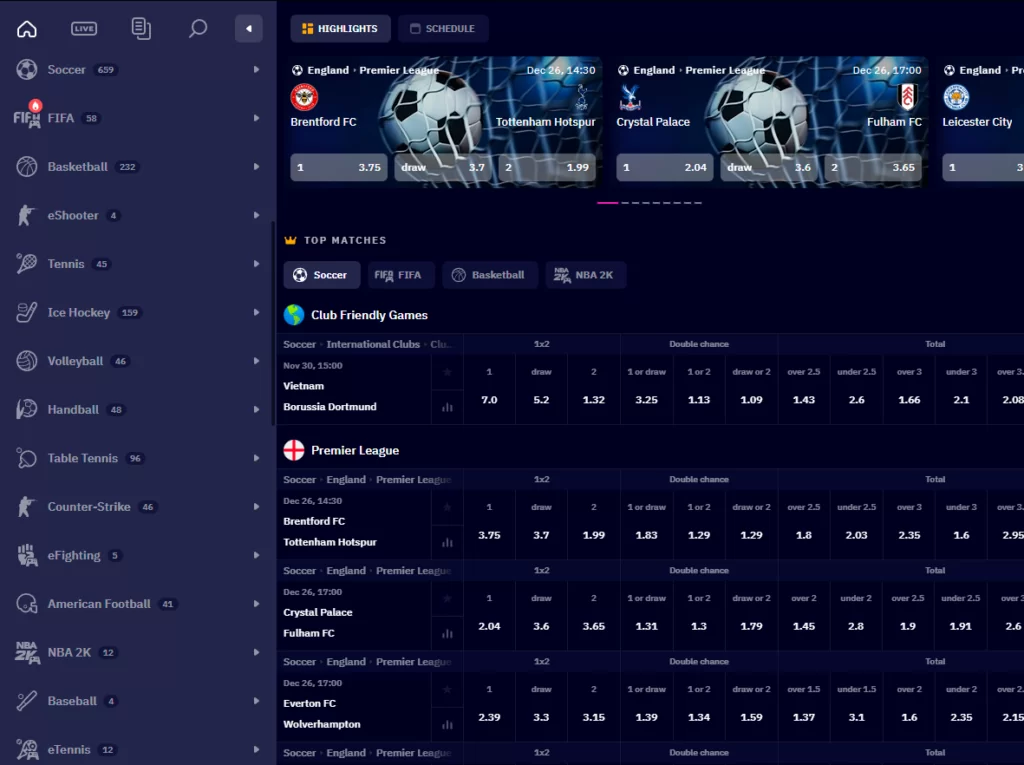Image resolution: width=1024 pixels, height=765 pixels.
Task: Click the American Football helmet icon
Action: coord(27,604)
